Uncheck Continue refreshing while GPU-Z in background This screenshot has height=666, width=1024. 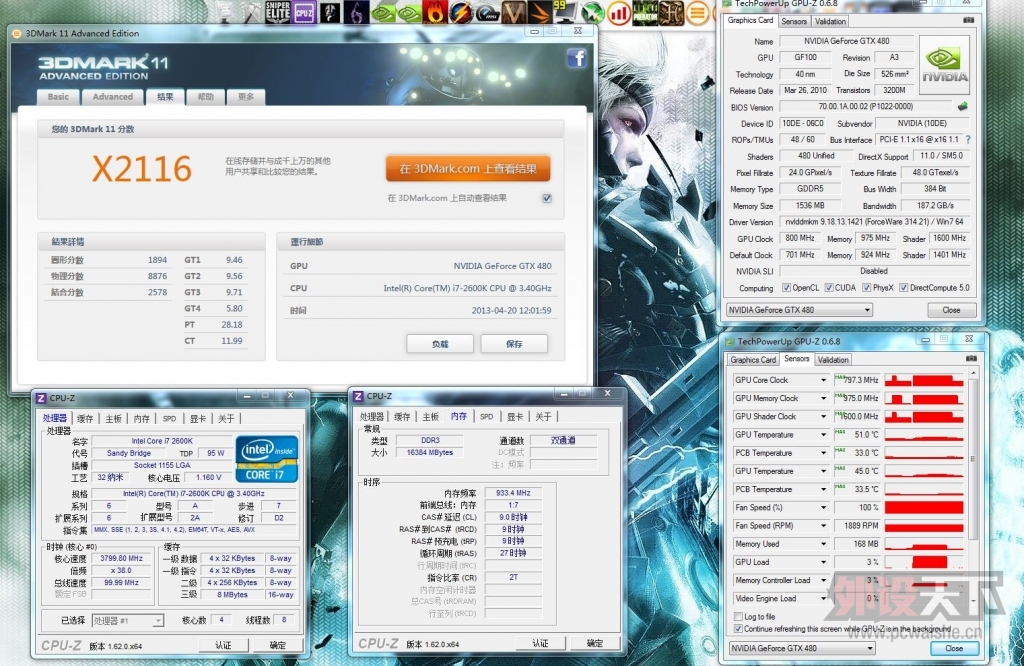739,629
